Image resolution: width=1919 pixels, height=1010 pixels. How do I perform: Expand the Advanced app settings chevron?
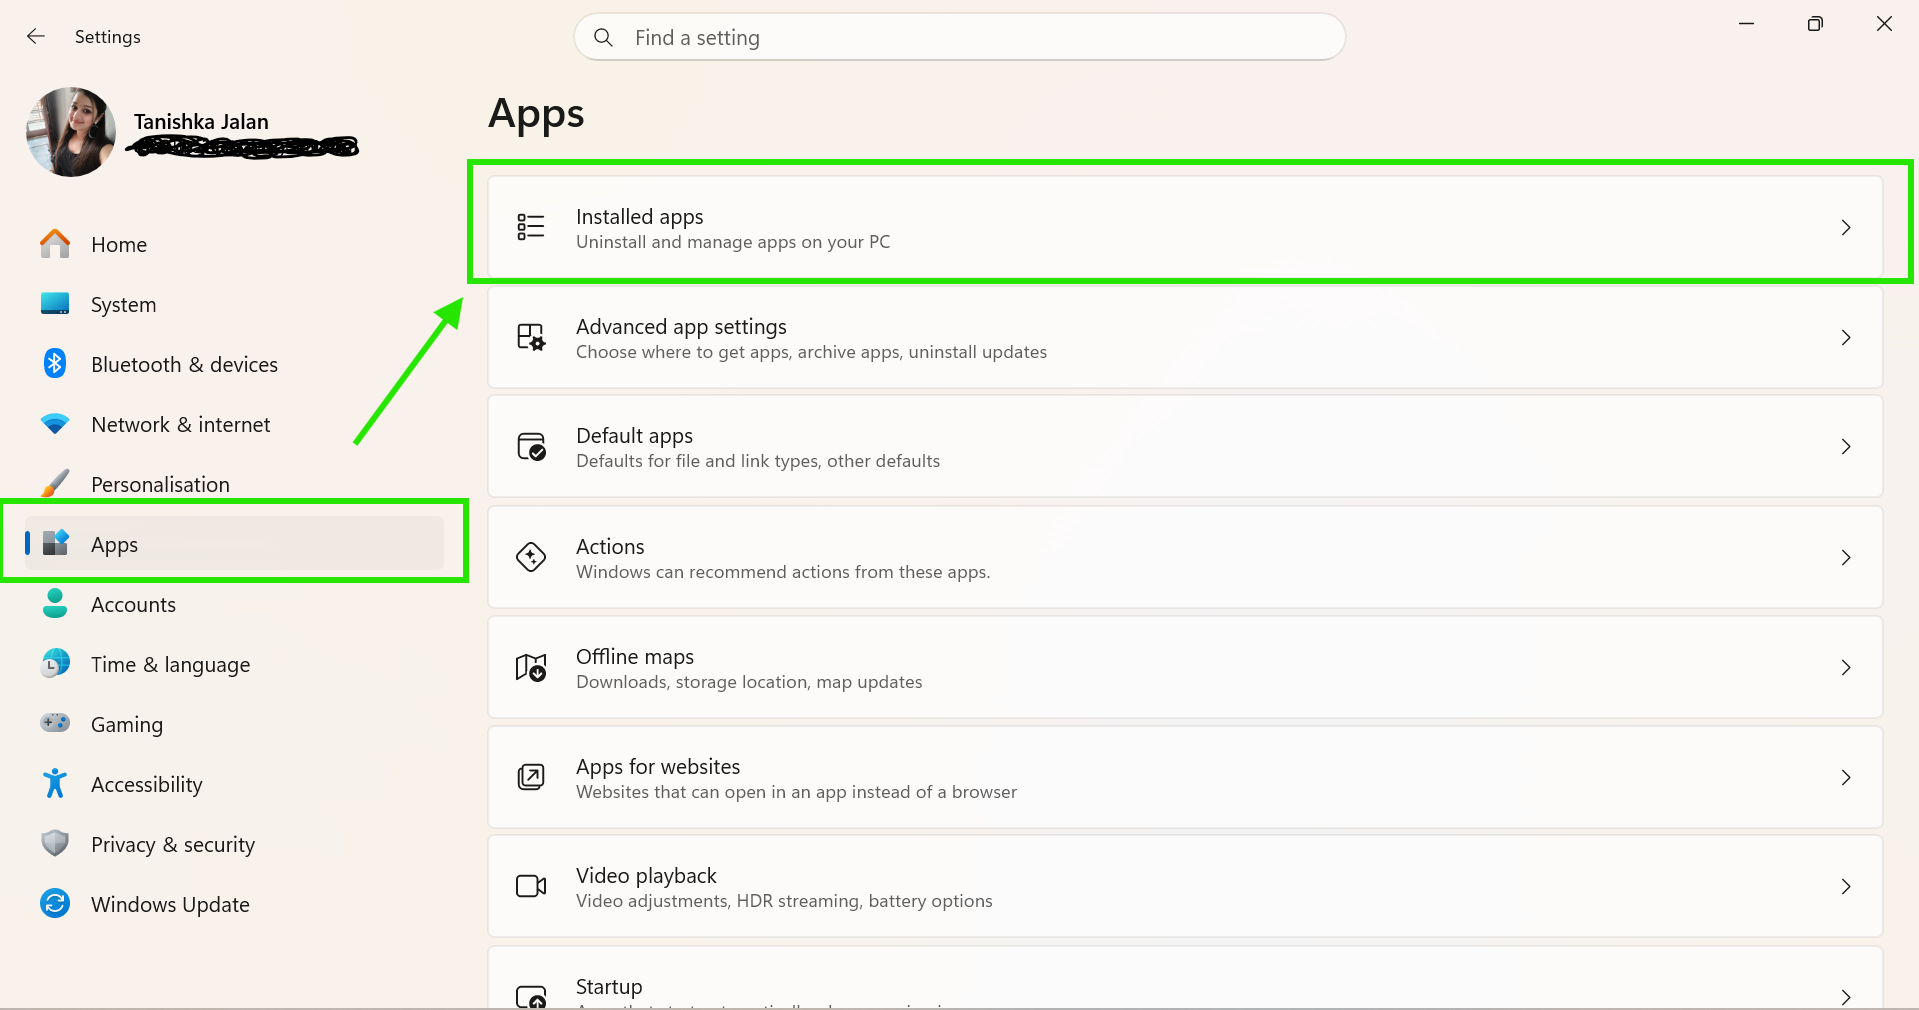[x=1846, y=338]
